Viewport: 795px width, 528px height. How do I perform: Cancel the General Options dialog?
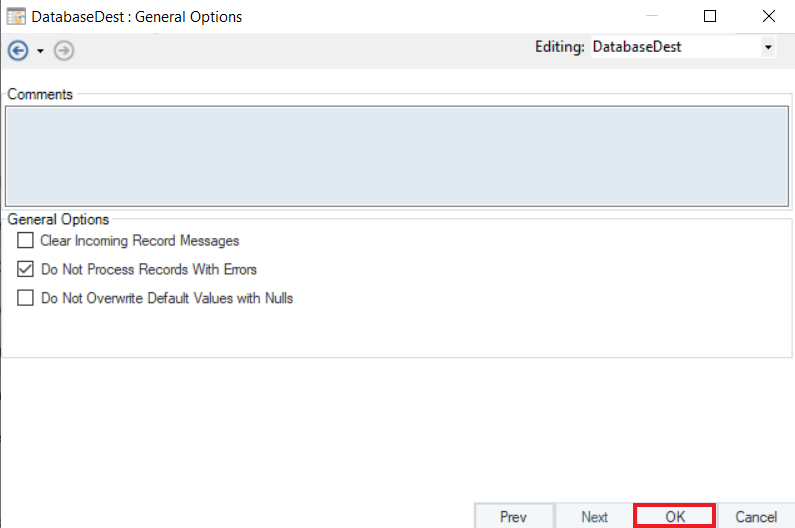(x=756, y=516)
